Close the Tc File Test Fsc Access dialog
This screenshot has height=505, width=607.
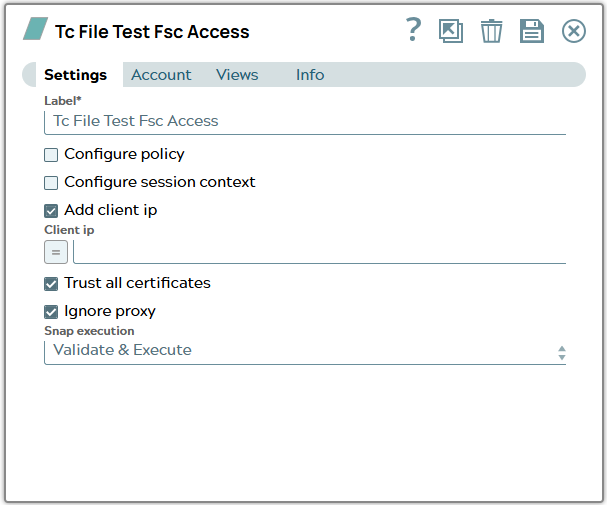tap(574, 31)
